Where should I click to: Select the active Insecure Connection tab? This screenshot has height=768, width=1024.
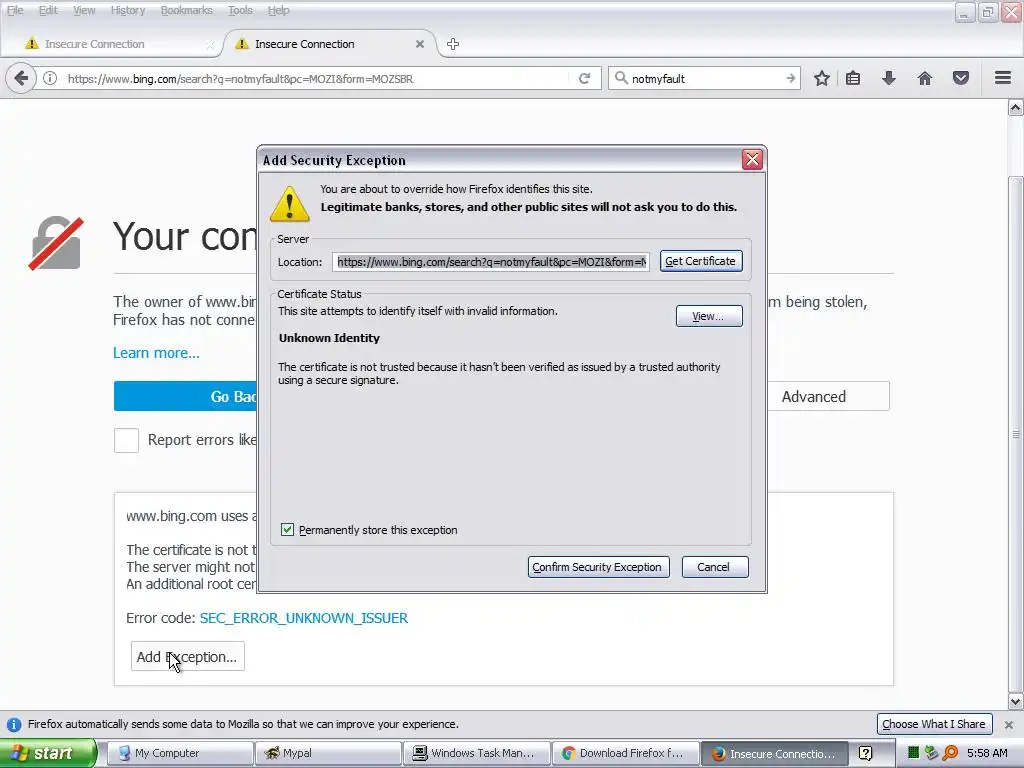click(330, 44)
